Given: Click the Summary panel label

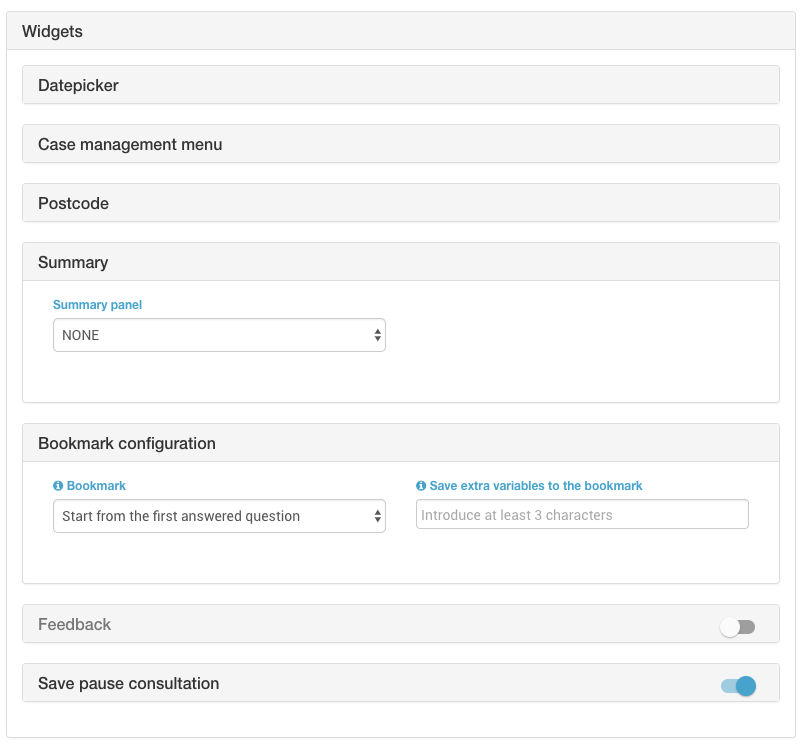Looking at the screenshot, I should (x=98, y=305).
